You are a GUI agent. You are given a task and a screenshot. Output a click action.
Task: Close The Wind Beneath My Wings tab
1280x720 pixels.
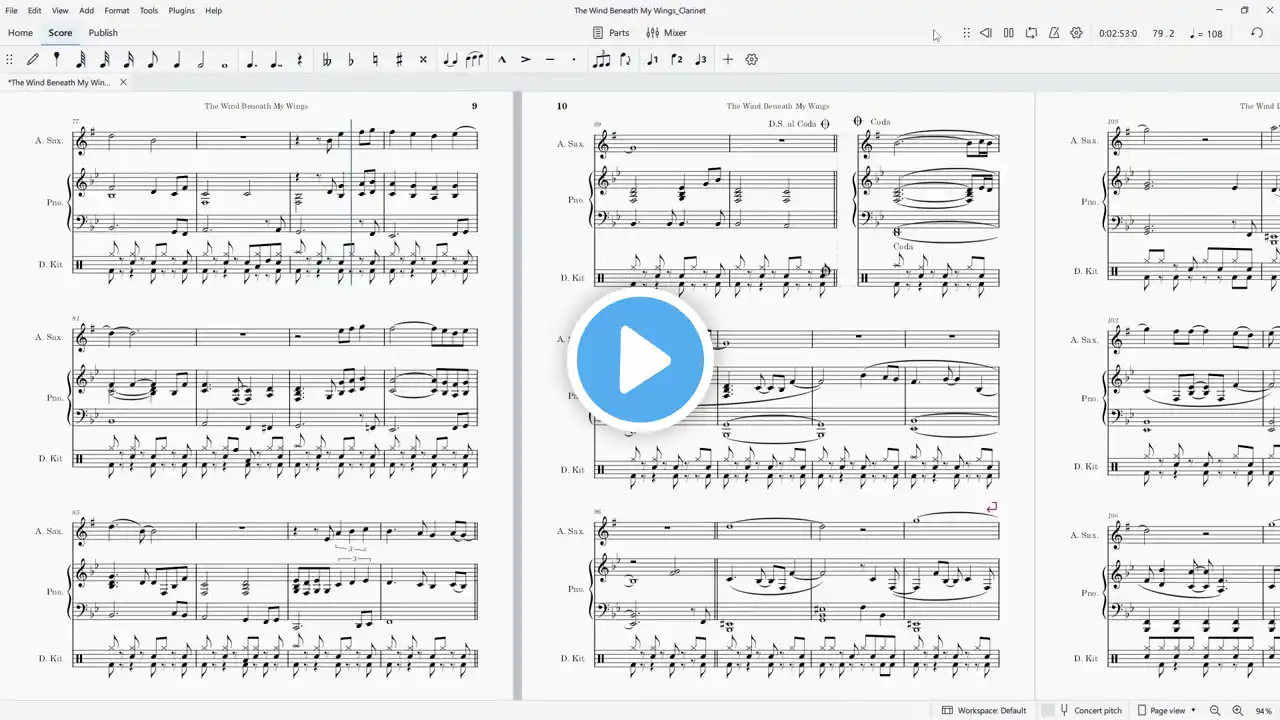(x=123, y=82)
